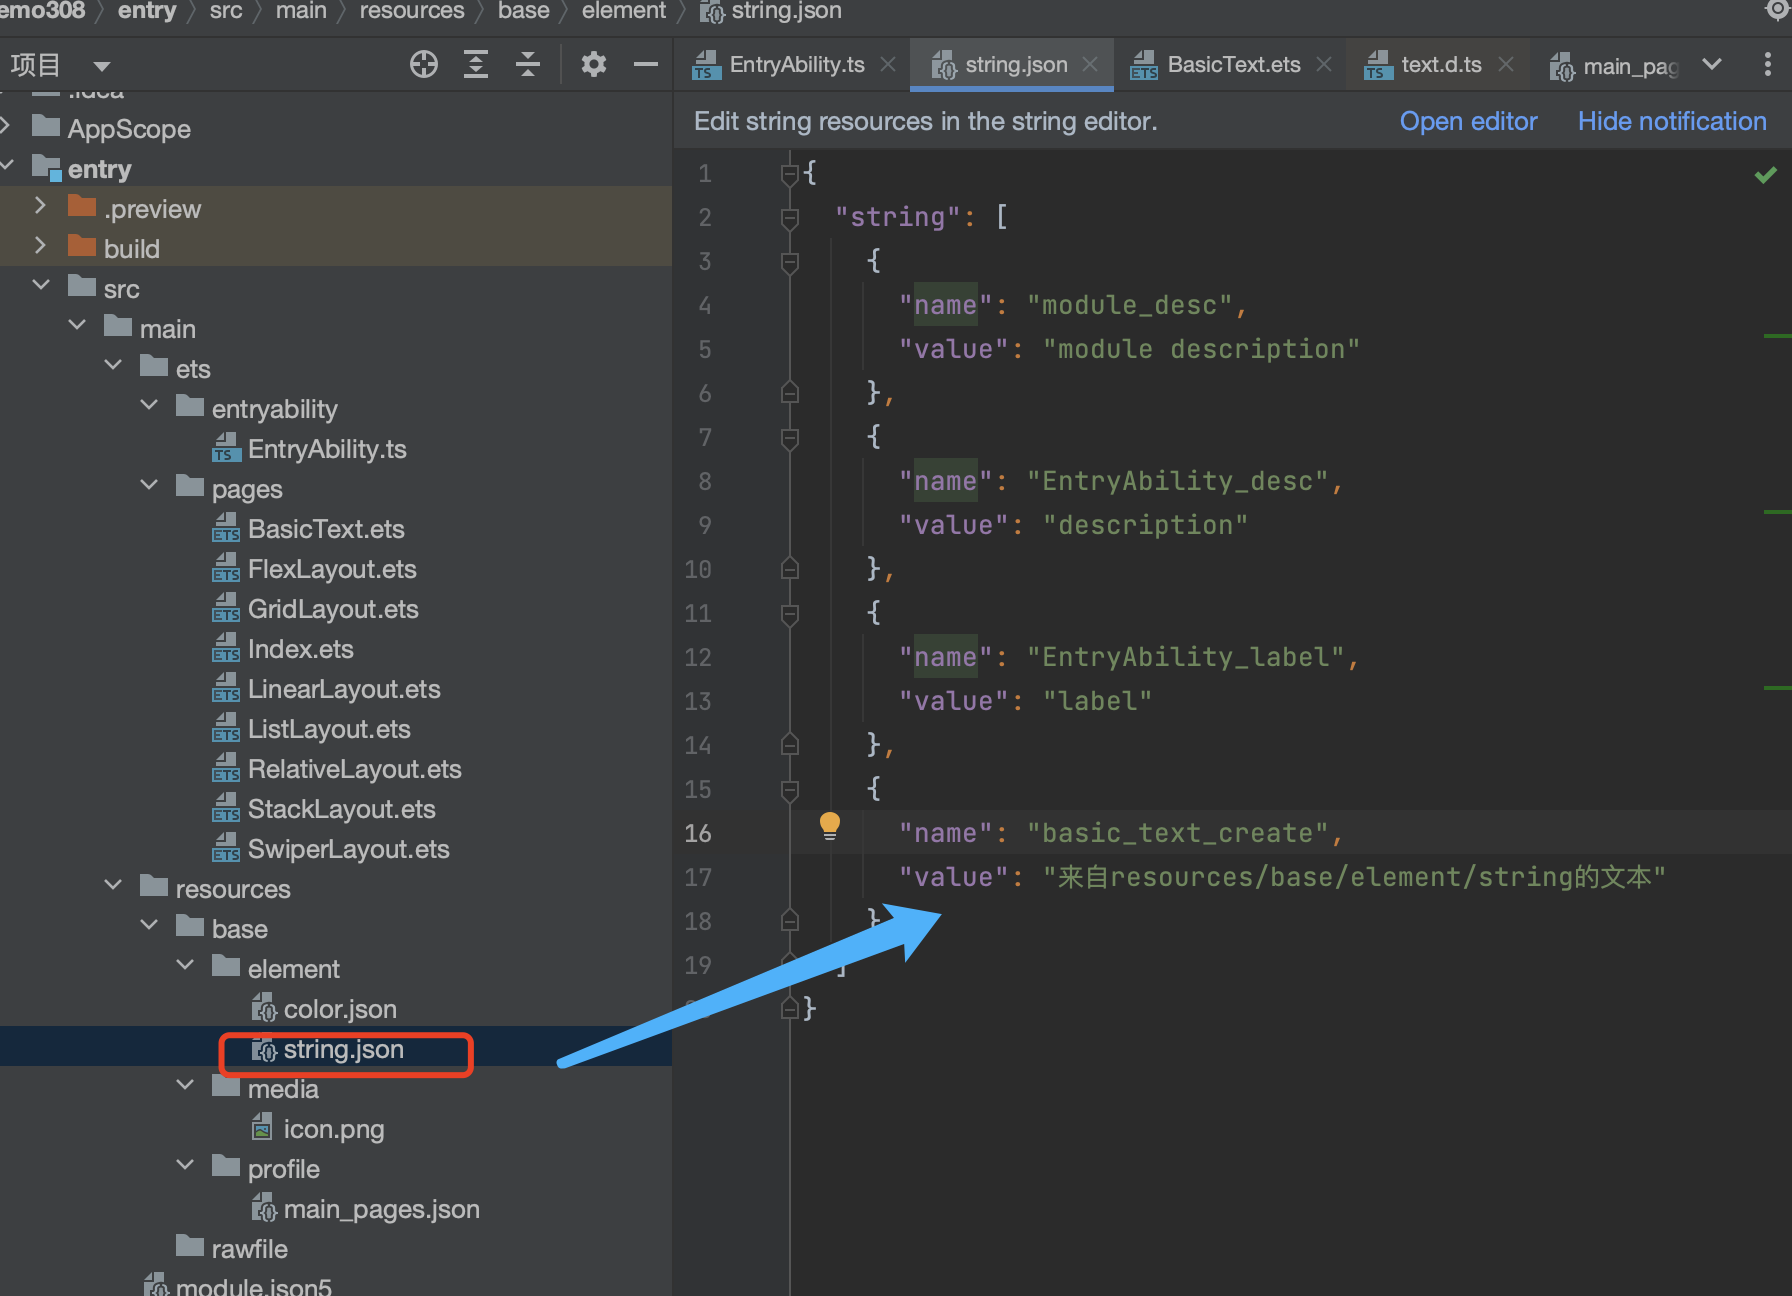This screenshot has width=1792, height=1296.
Task: Click the Collapse All icon in project toolbar
Action: (x=528, y=65)
